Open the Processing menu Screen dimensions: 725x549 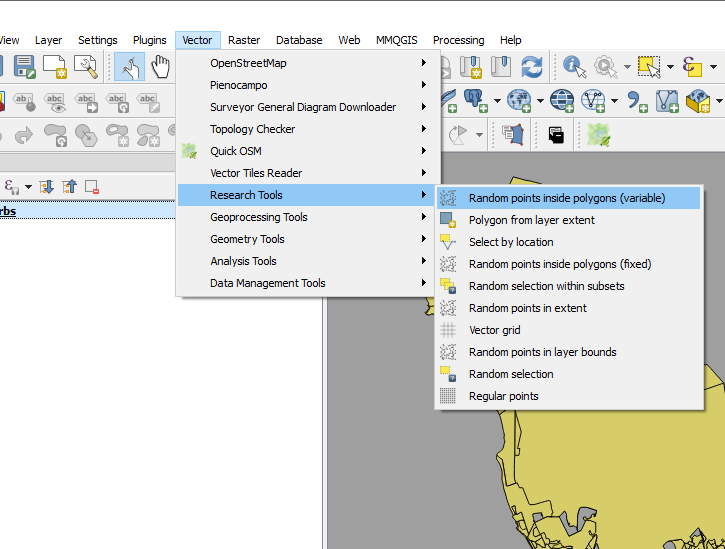459,40
